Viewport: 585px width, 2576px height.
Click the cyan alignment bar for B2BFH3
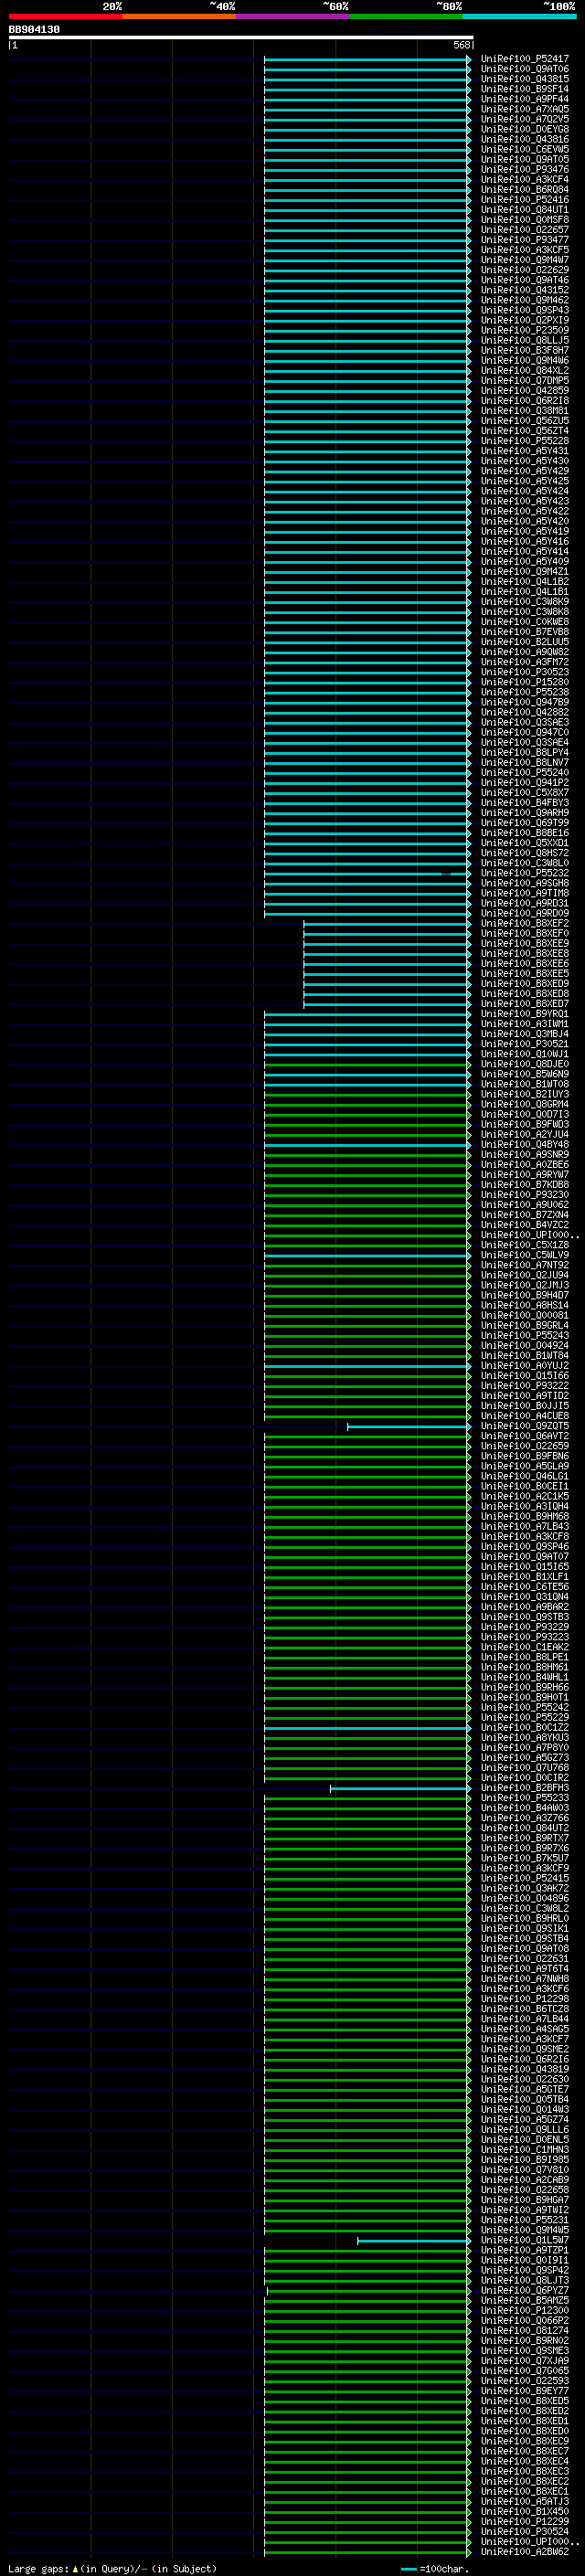coord(400,1788)
